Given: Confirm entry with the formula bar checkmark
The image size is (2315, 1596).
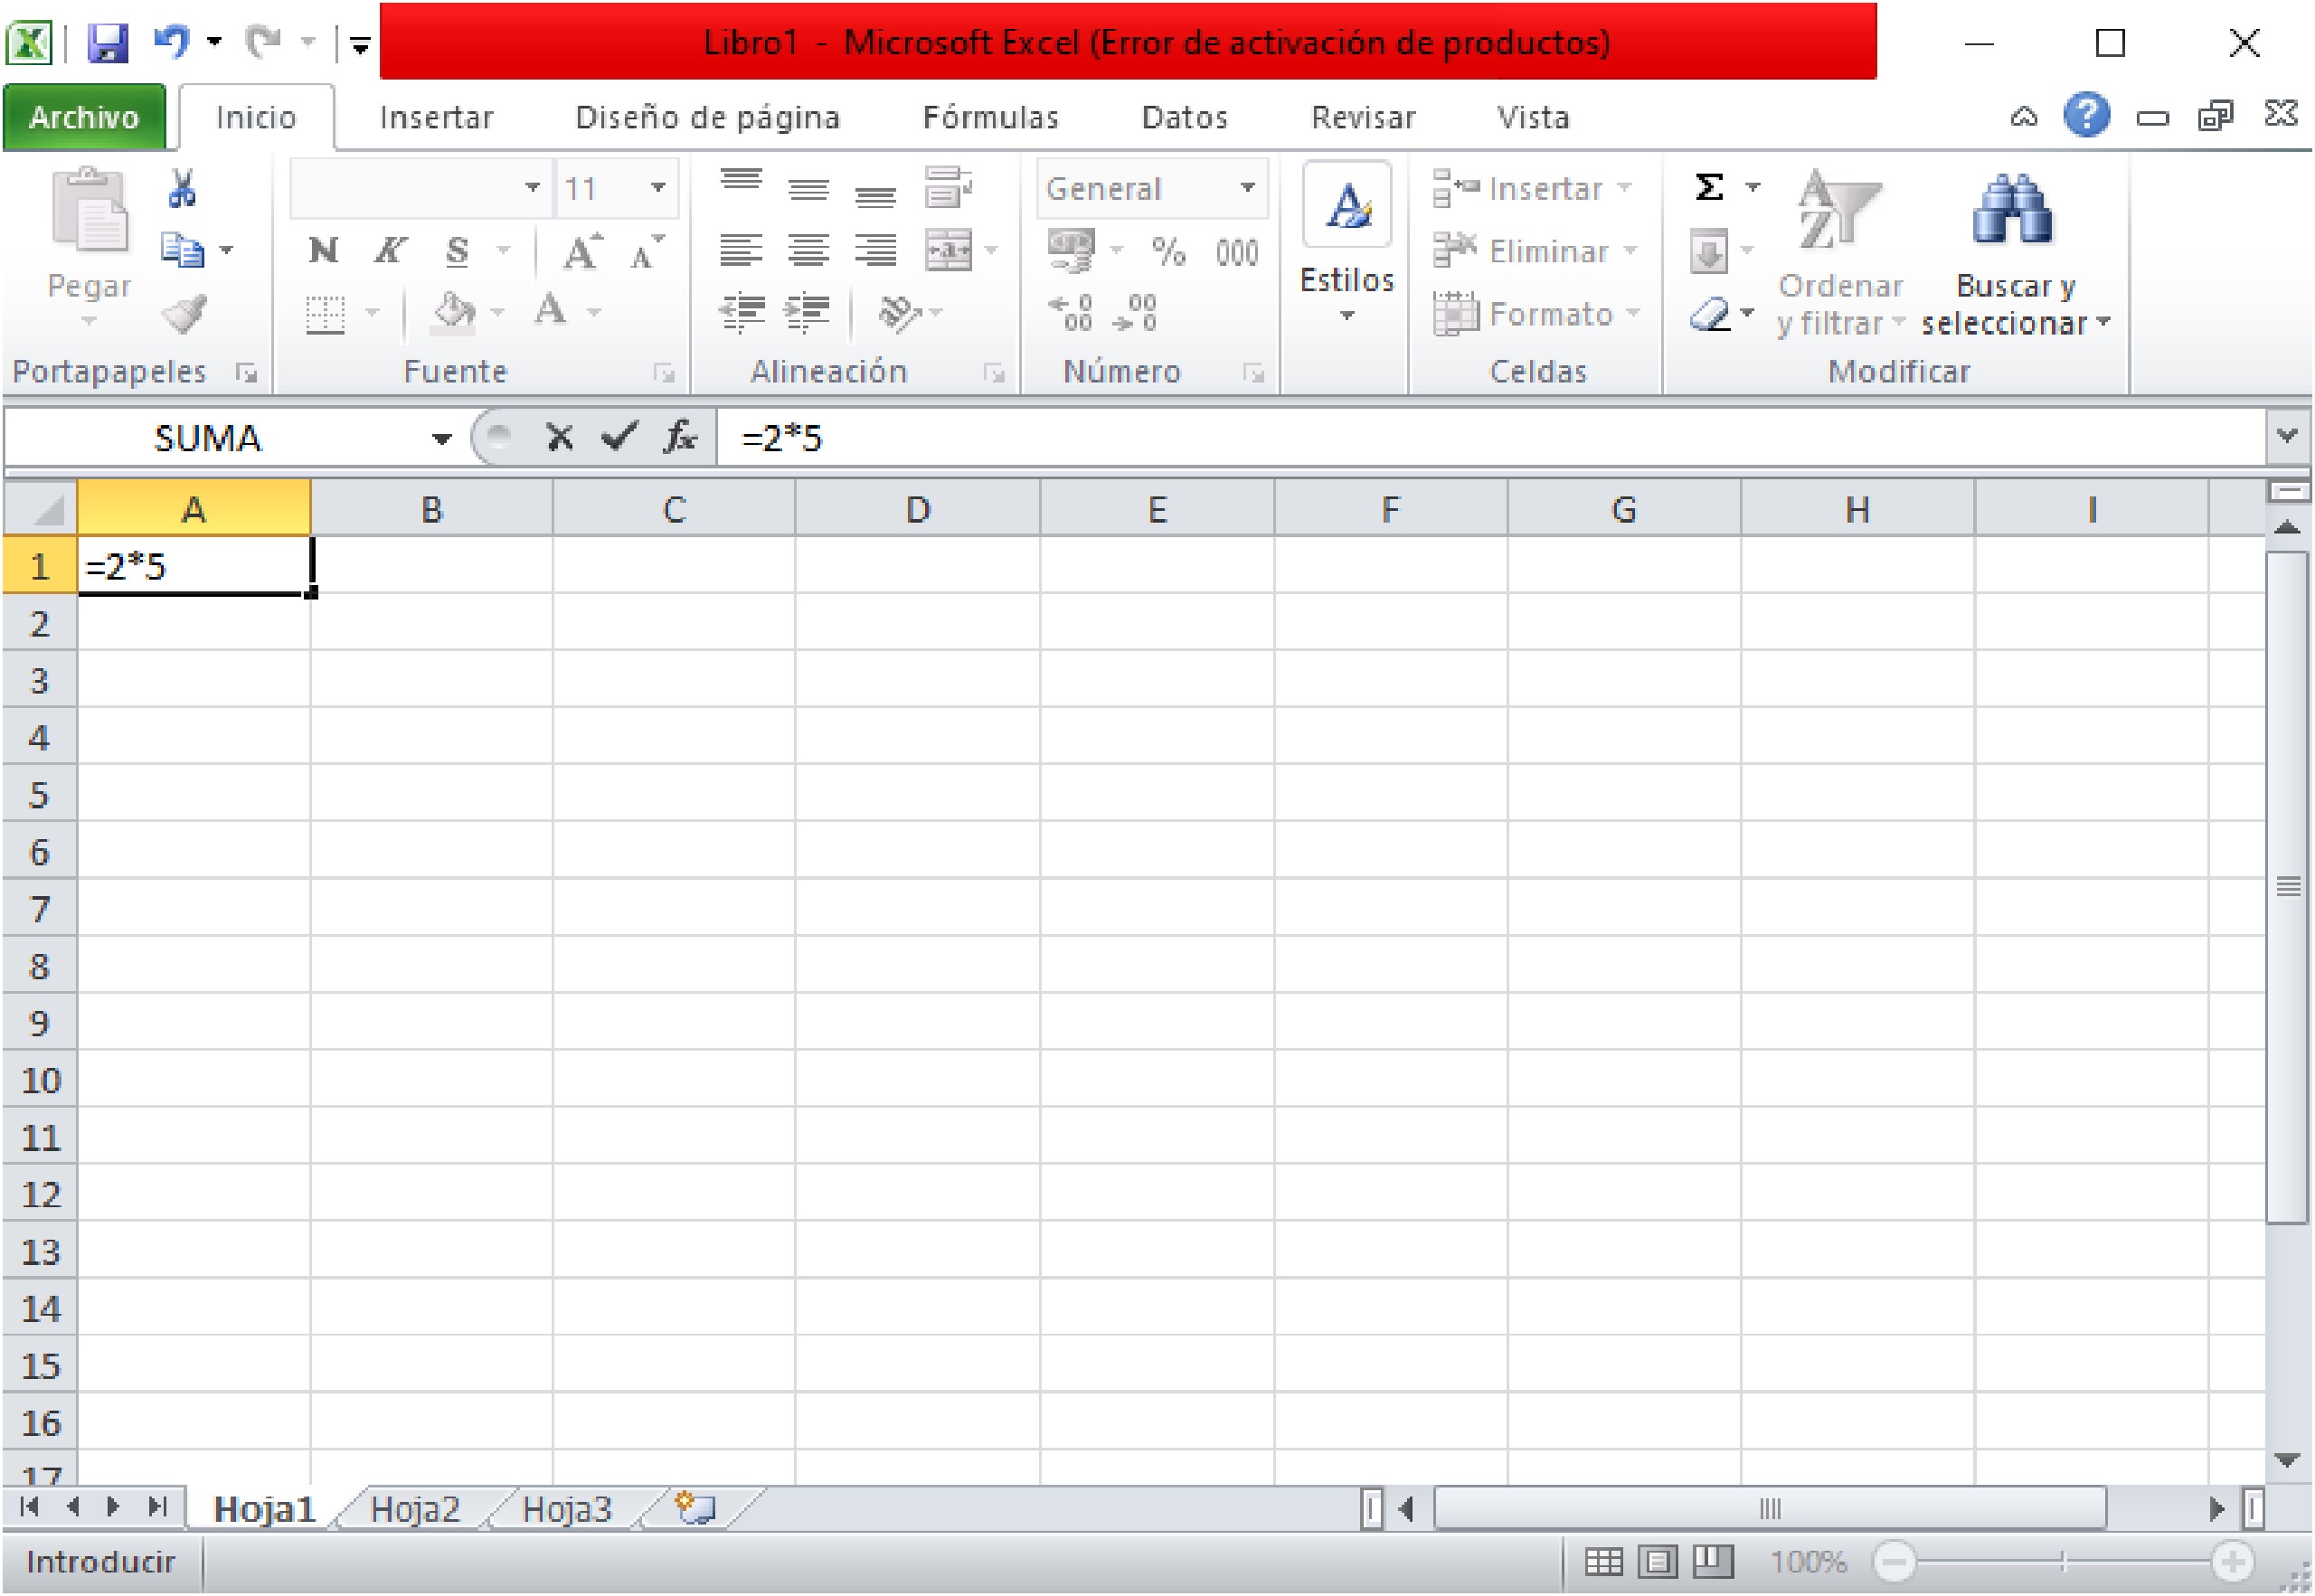Looking at the screenshot, I should pos(617,437).
